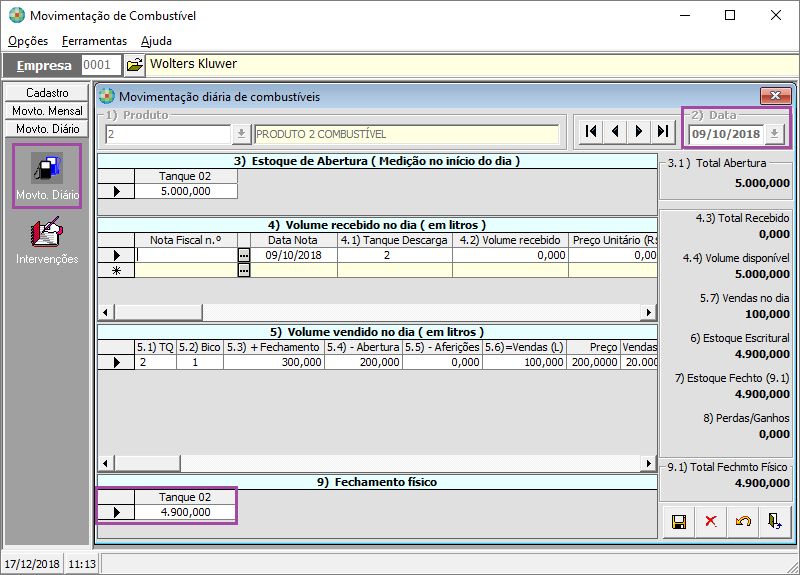Click the Volume recebido horizontal scrollbar thumb
800x575 pixels.
pyautogui.click(x=159, y=312)
